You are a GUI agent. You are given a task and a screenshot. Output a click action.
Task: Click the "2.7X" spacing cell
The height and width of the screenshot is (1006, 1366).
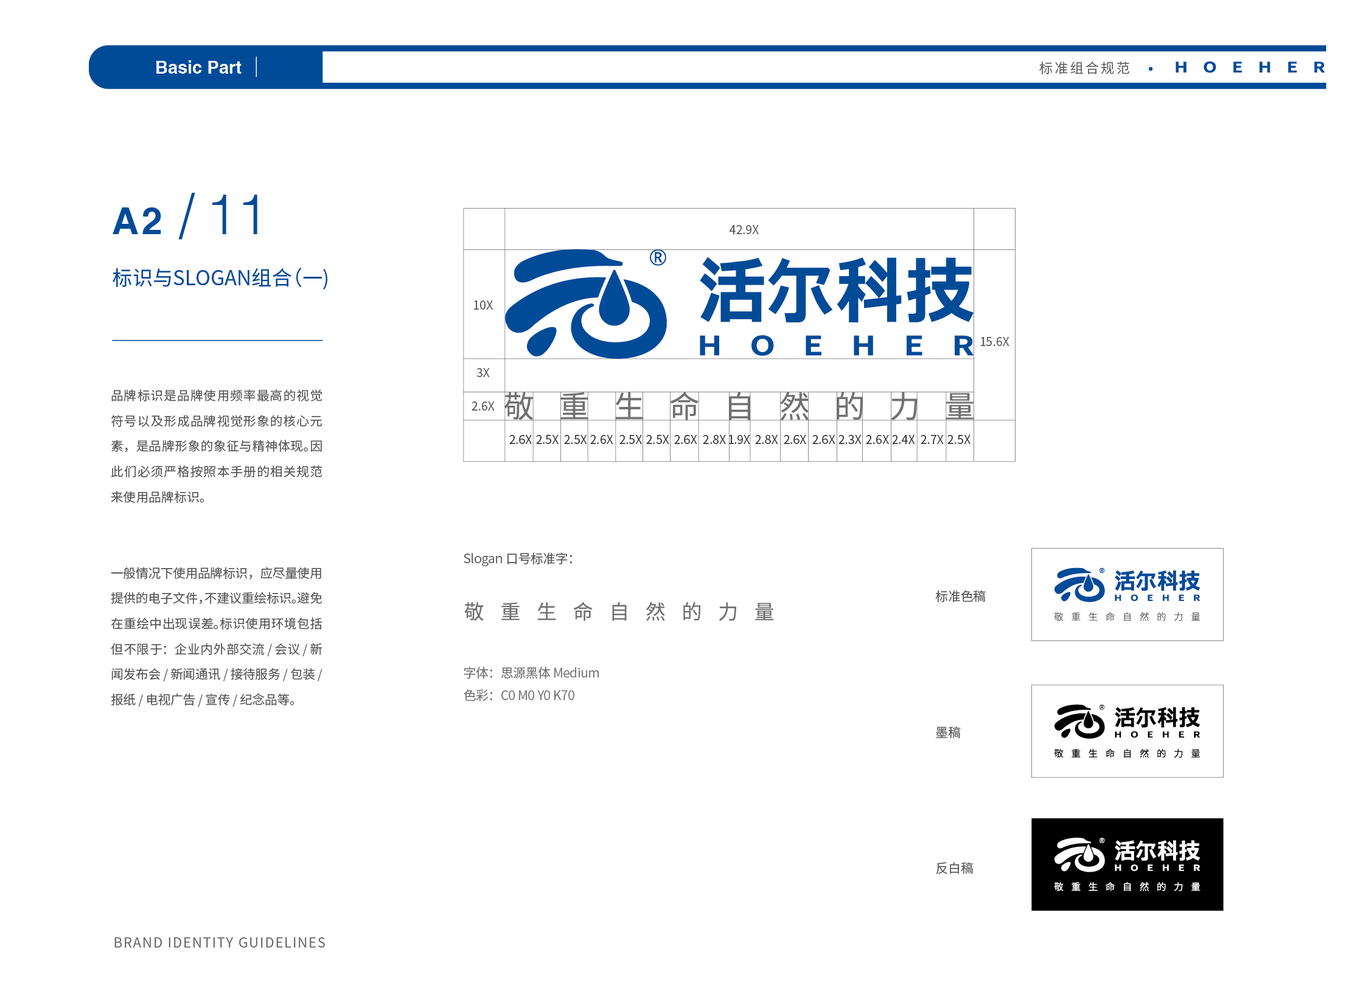(x=931, y=440)
